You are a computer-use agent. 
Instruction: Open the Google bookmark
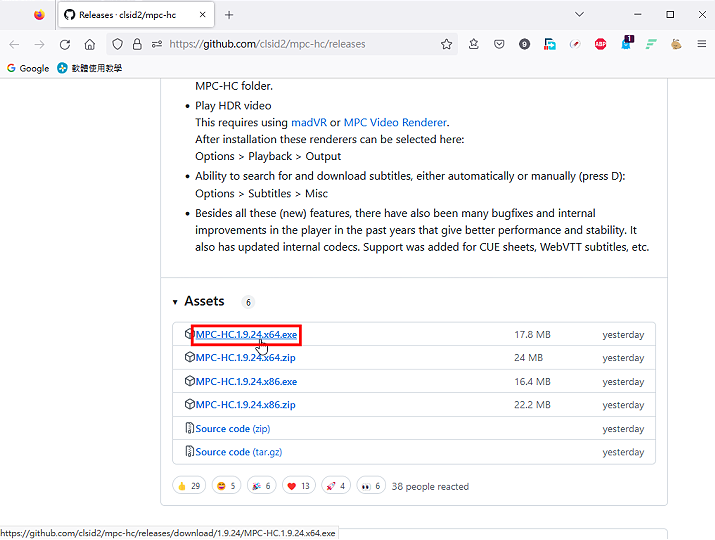coord(28,68)
